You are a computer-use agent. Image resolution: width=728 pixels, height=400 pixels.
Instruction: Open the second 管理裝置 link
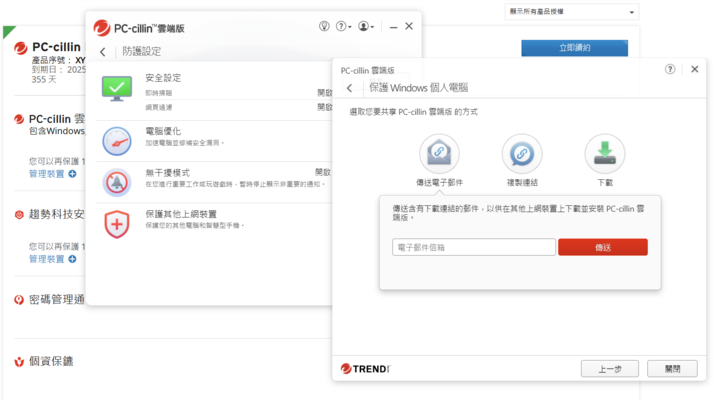point(46,259)
